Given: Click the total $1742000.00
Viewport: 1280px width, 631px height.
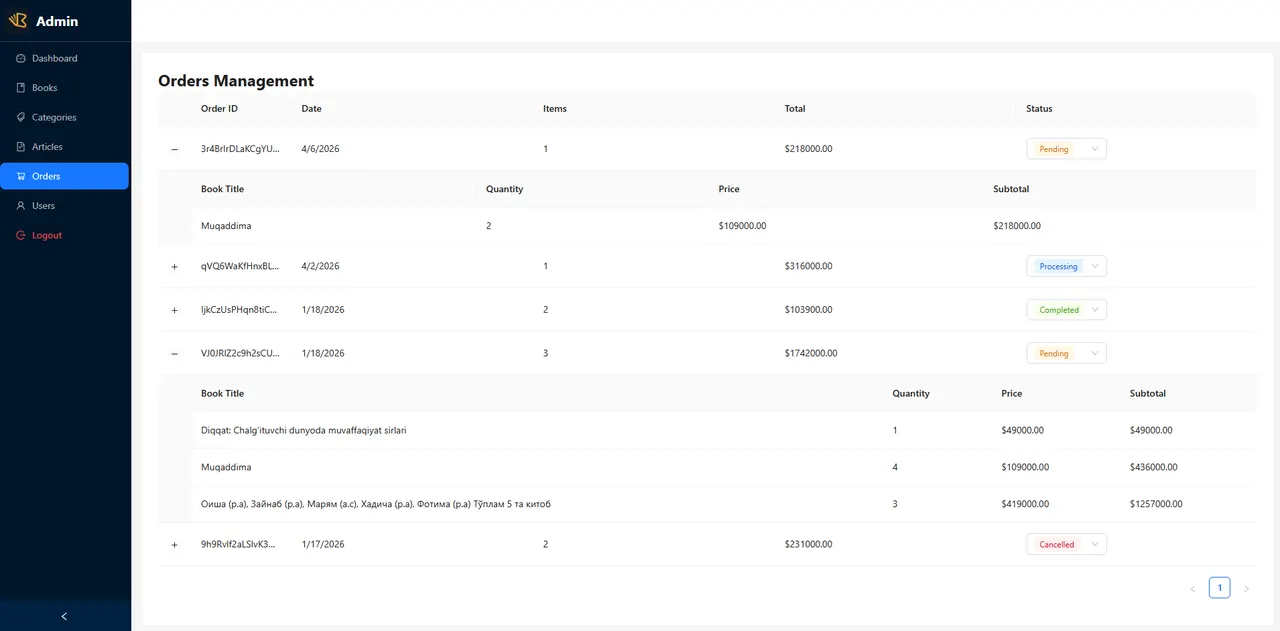Looking at the screenshot, I should tap(811, 353).
